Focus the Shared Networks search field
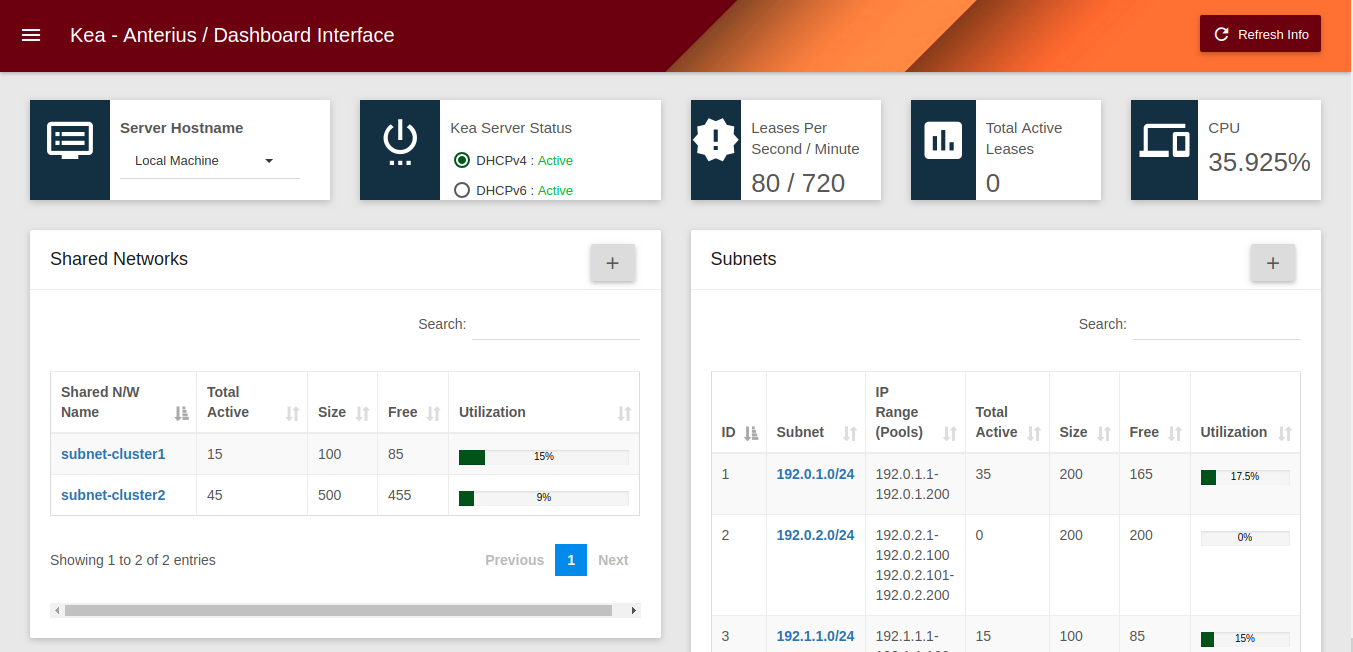The image size is (1353, 652). (x=556, y=324)
